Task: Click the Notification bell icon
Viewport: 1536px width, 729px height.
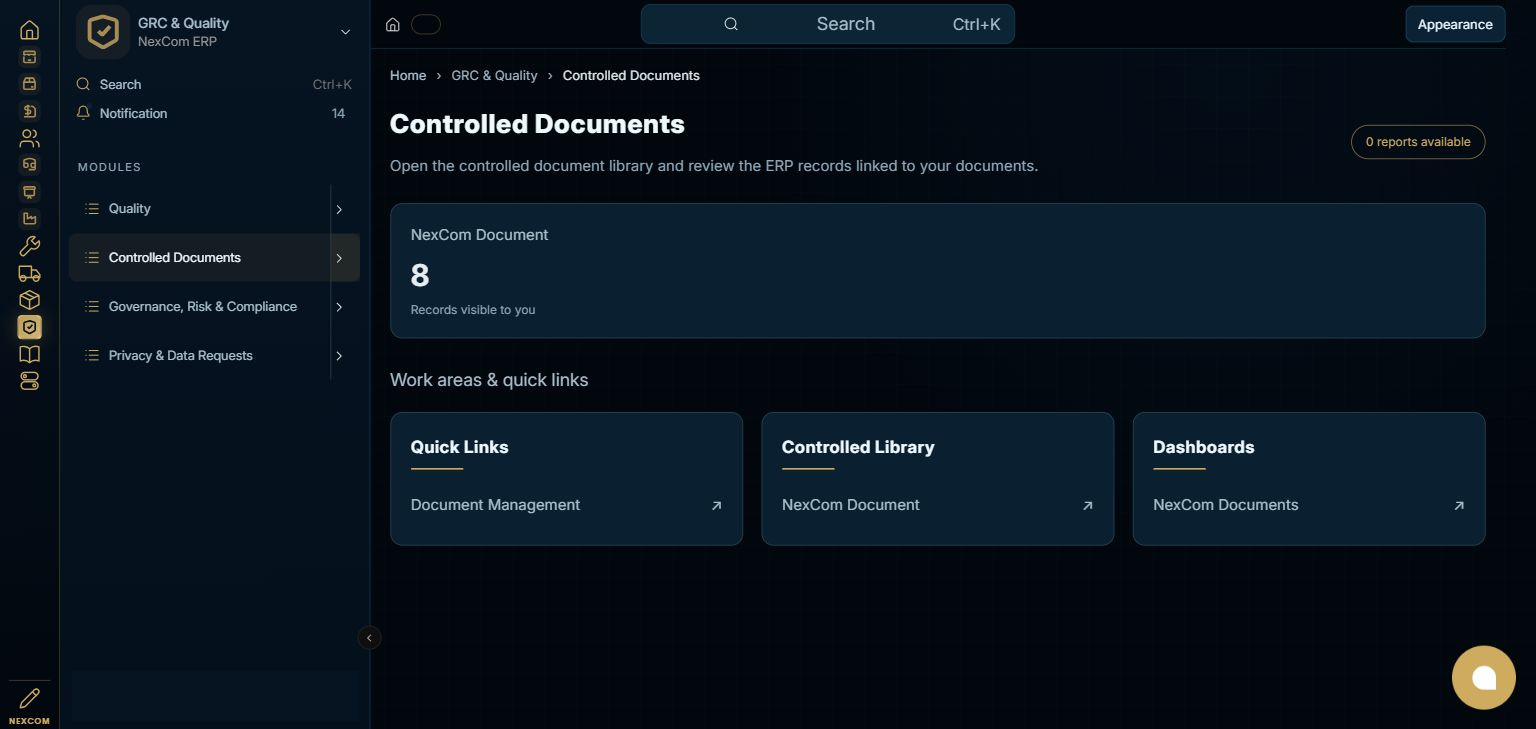Action: point(84,113)
